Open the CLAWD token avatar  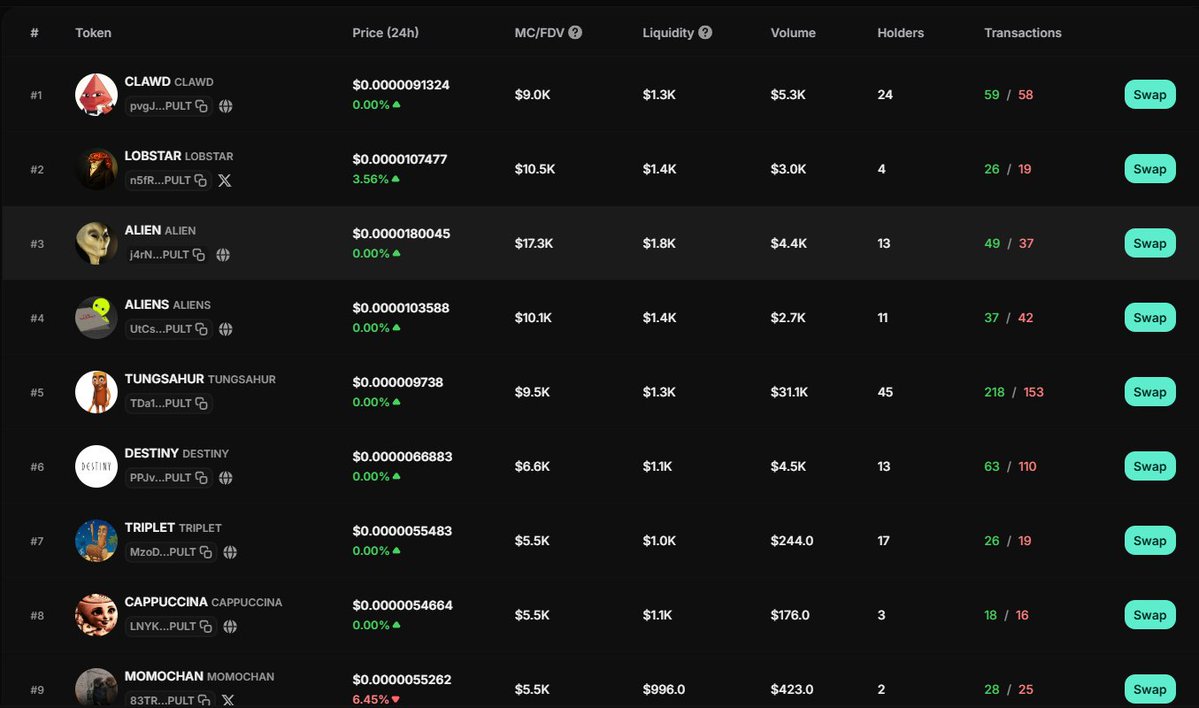click(x=96, y=95)
